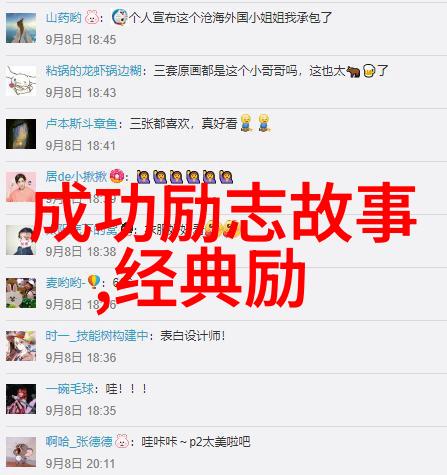Click the ox emoji in the second comment
Viewport: 447px width, 475px height.
pos(353,71)
